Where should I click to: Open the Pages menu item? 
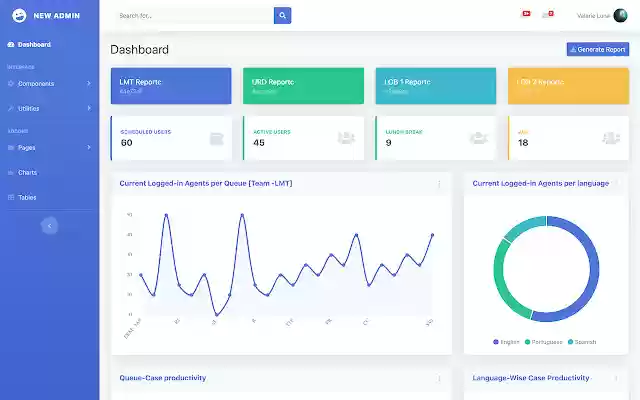(x=49, y=148)
